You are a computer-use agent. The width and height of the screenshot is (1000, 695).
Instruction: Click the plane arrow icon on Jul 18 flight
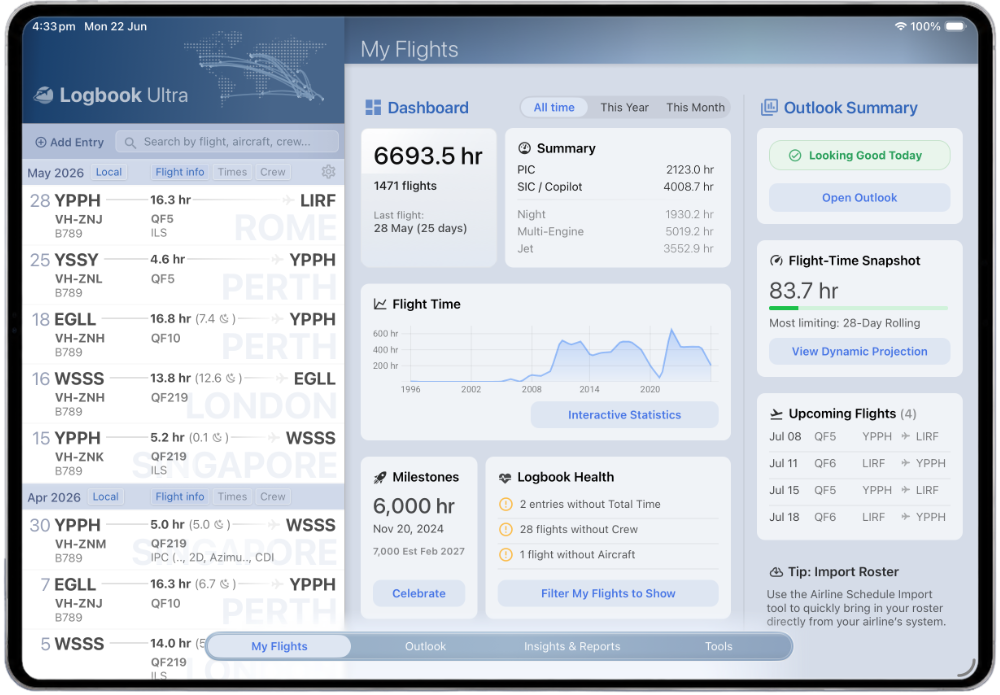pos(905,516)
